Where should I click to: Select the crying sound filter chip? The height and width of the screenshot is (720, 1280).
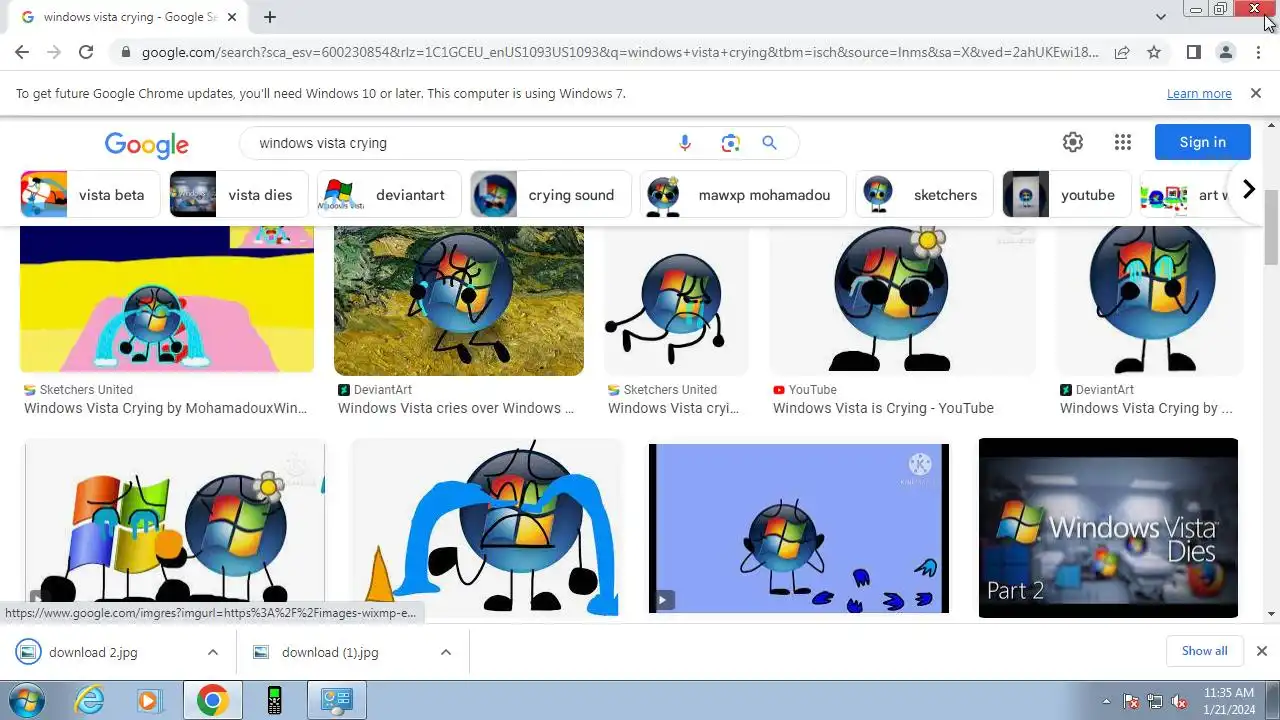tap(551, 194)
